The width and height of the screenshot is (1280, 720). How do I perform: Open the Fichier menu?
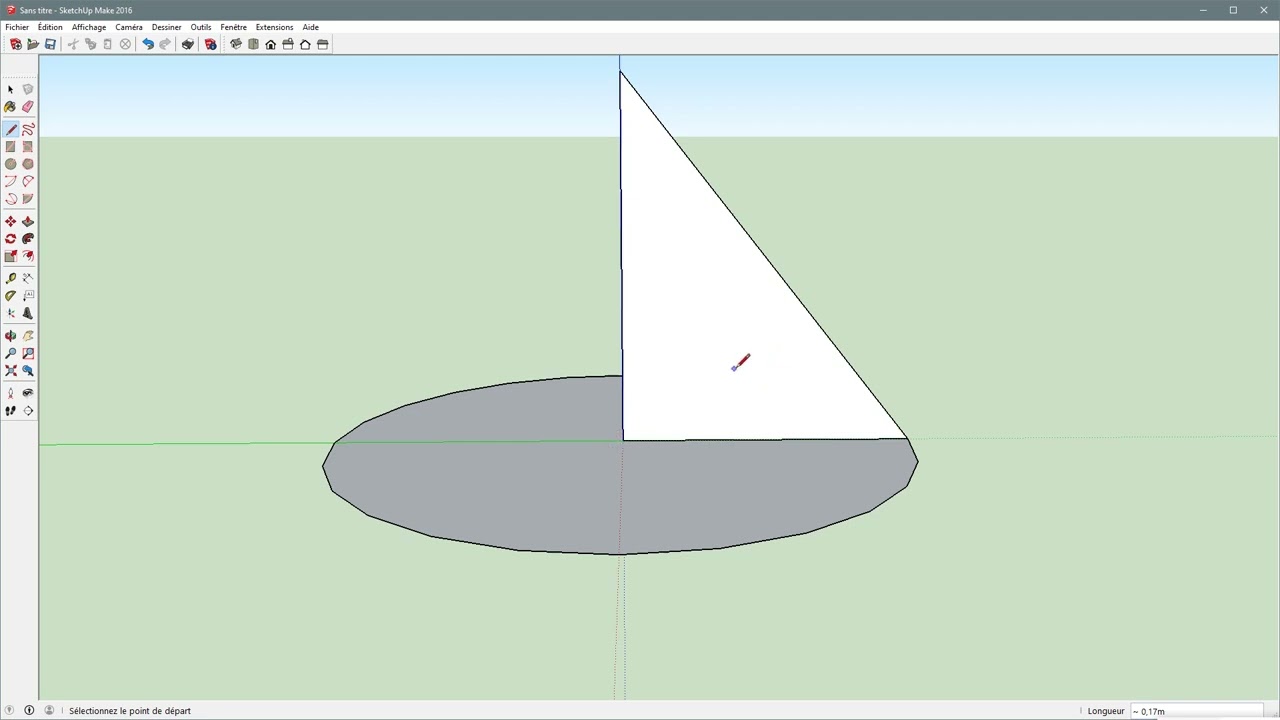click(x=17, y=27)
